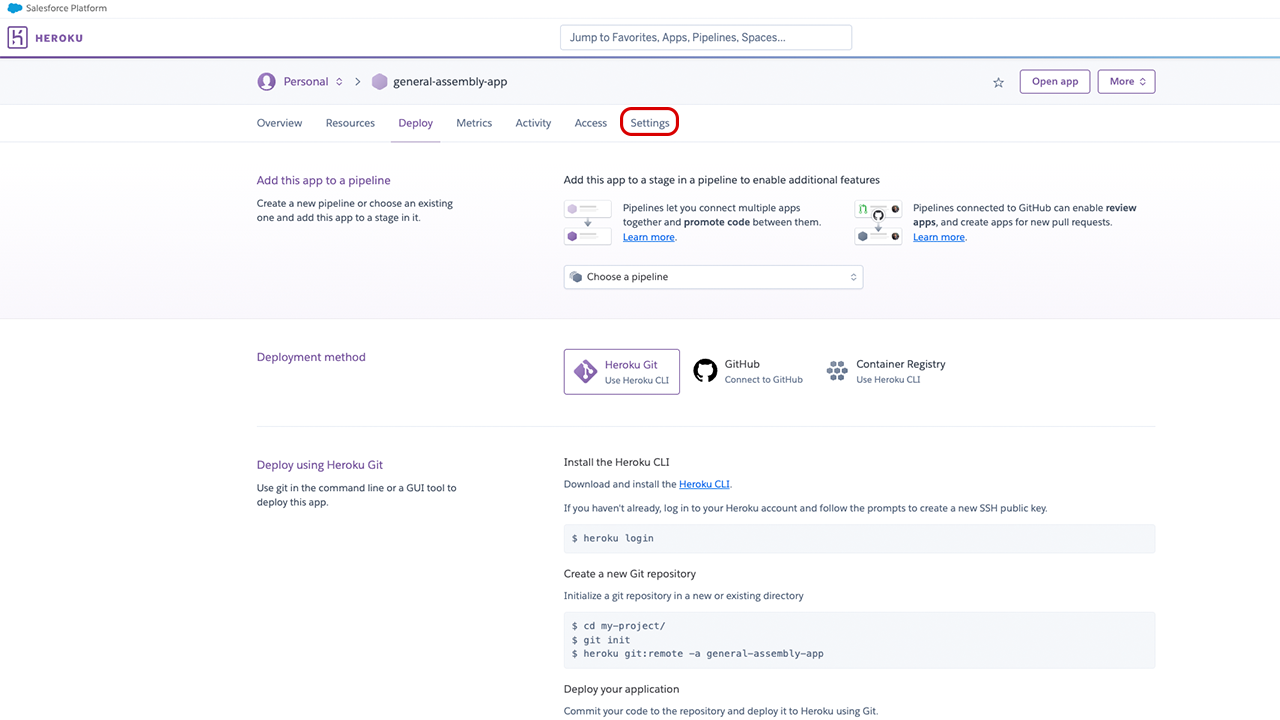Expand the Personal account switcher
The width and height of the screenshot is (1280, 720).
tap(339, 82)
